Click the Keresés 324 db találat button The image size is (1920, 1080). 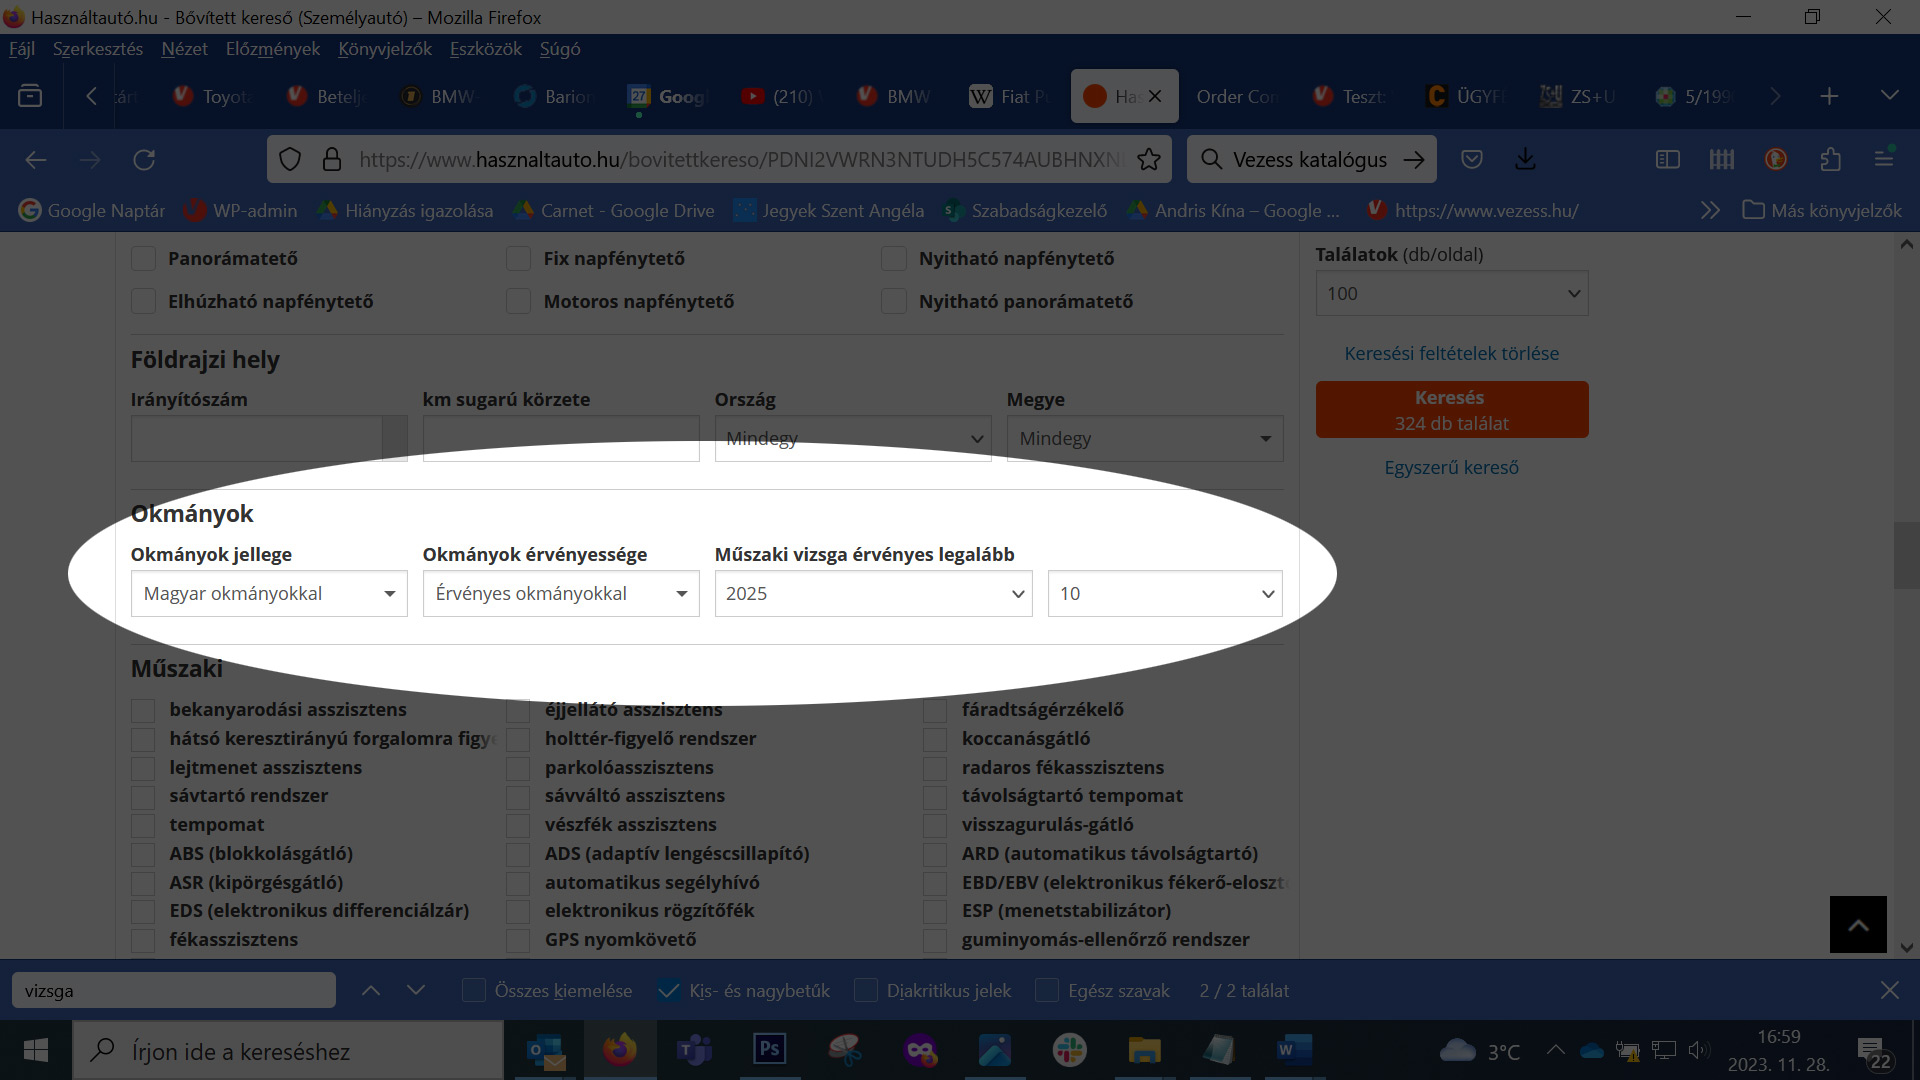(1452, 409)
